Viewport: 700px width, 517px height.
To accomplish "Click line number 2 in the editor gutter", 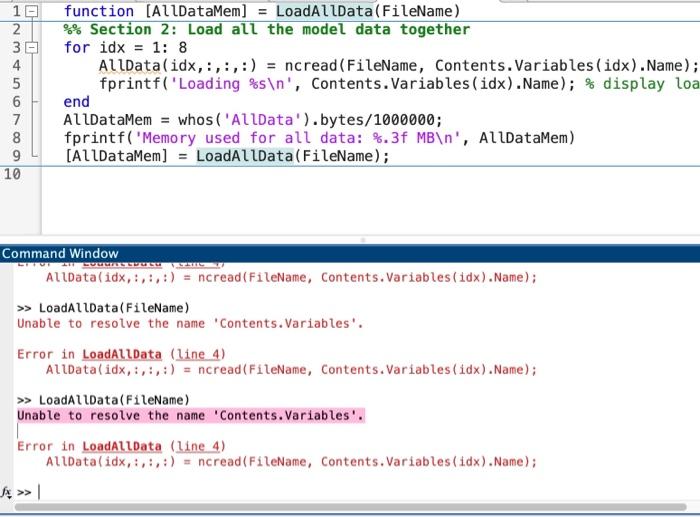I will 17,30.
